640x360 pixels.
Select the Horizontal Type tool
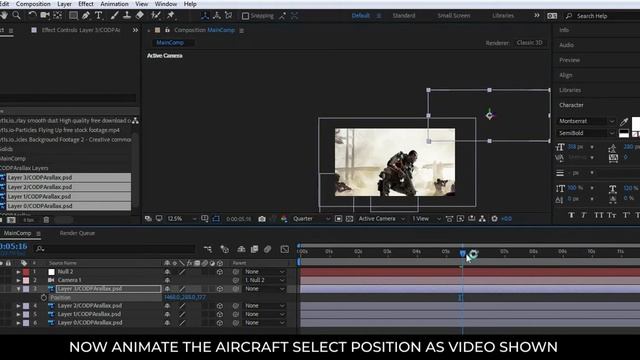[x=98, y=16]
